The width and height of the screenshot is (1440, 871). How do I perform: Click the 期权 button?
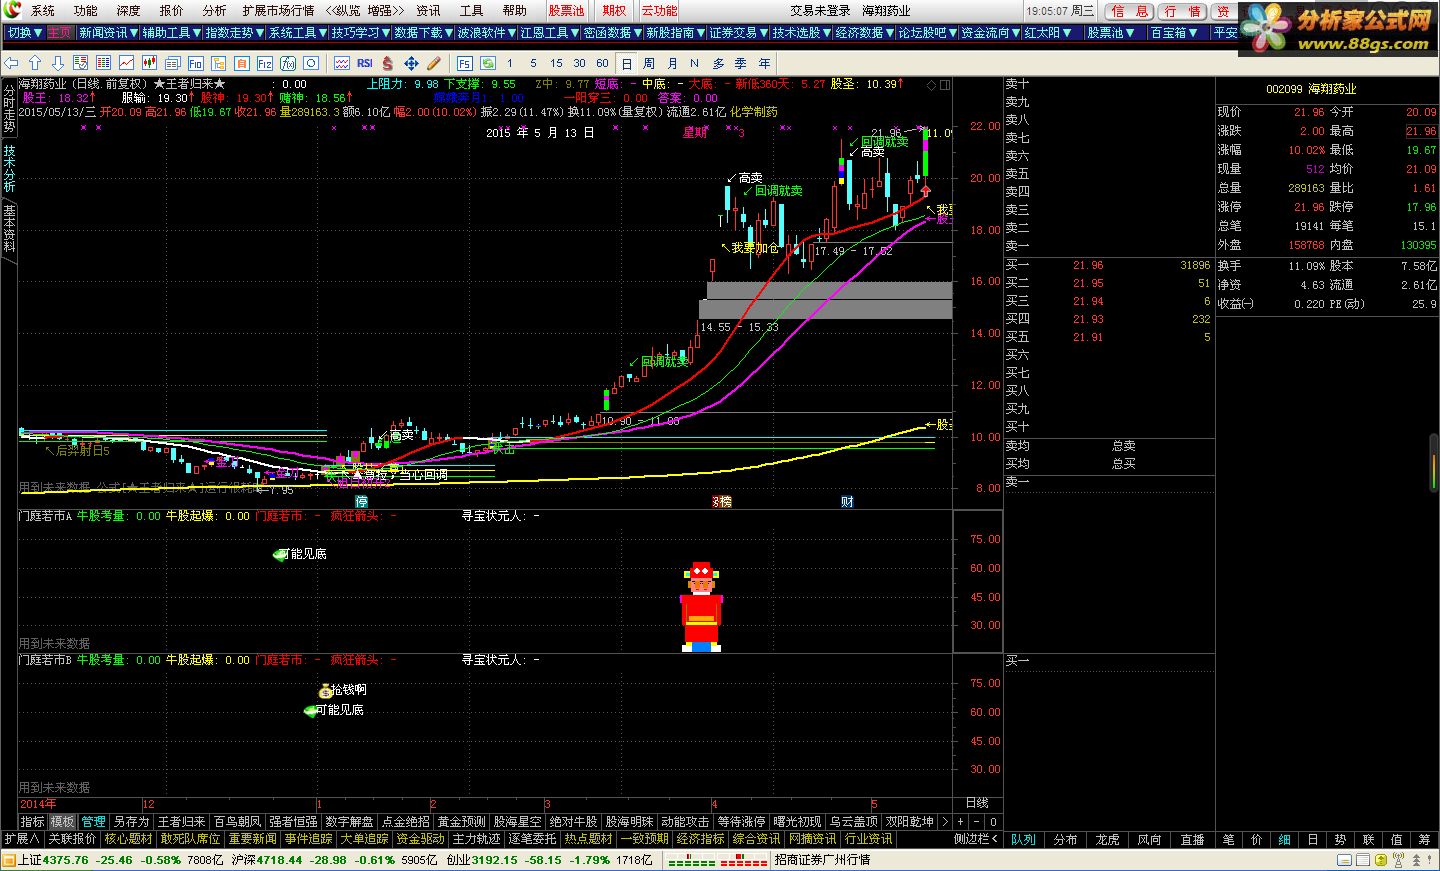pos(614,10)
